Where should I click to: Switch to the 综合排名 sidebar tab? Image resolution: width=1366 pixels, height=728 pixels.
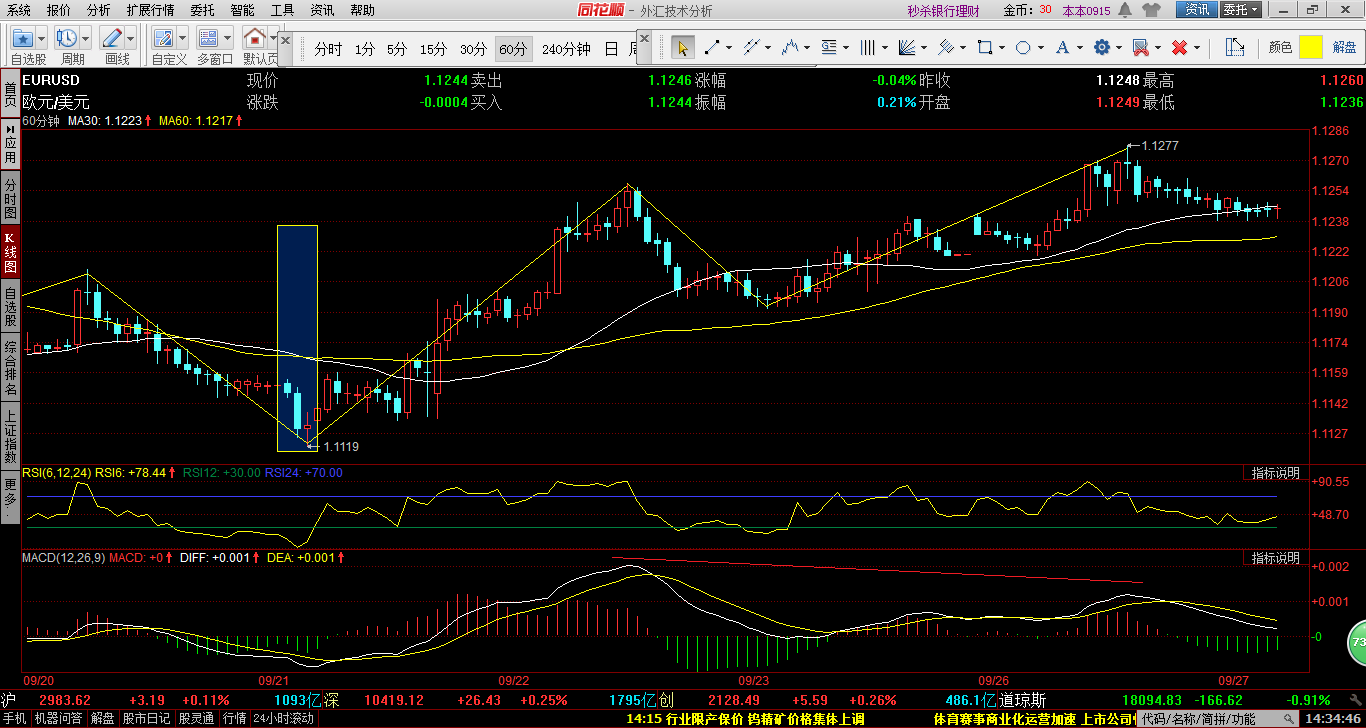(10, 367)
